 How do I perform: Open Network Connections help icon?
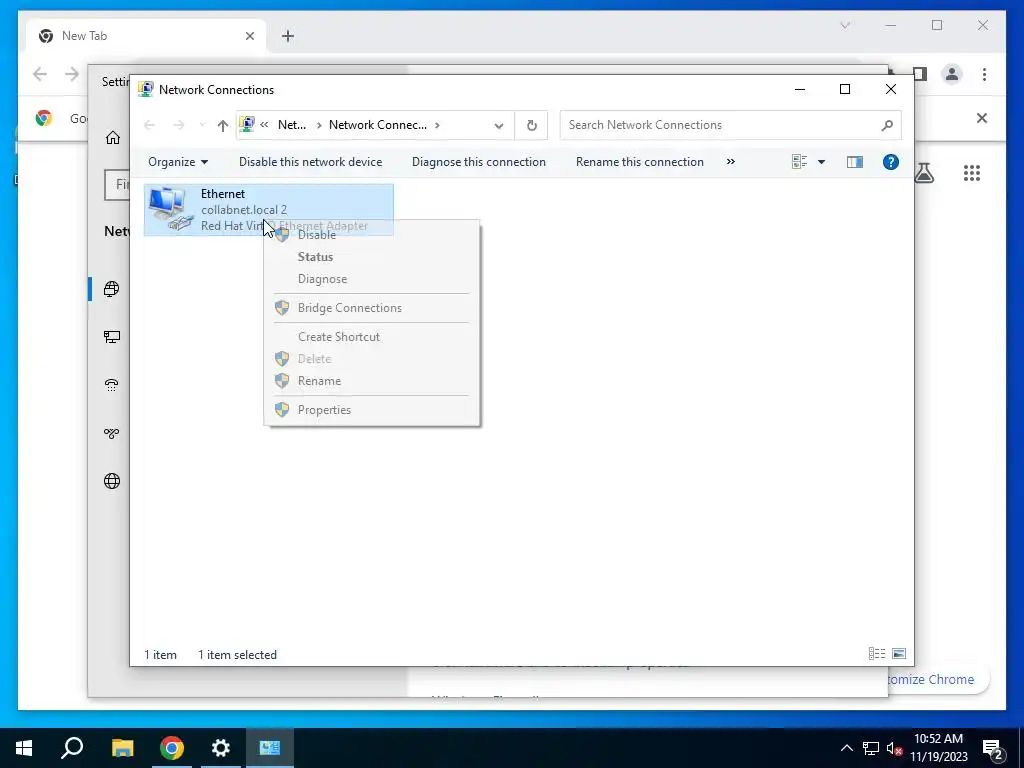coord(891,162)
